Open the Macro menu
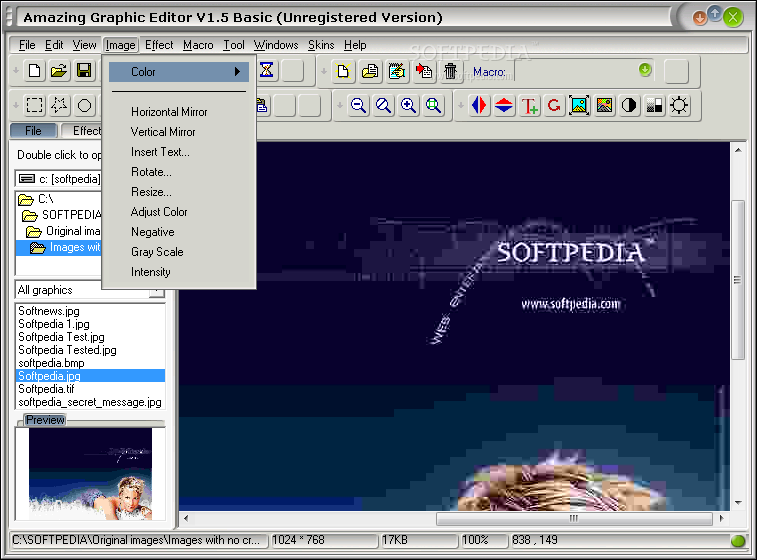Screen dimensions: 757x560 point(198,45)
